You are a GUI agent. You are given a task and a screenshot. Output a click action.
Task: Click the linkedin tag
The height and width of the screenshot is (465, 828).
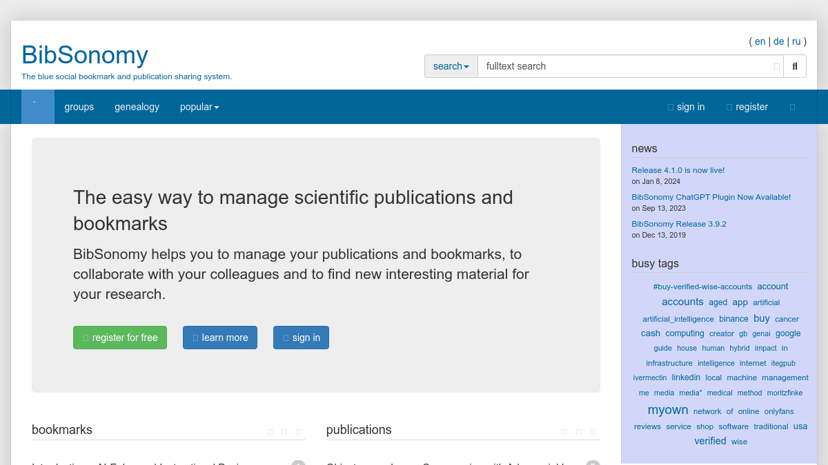[685, 377]
